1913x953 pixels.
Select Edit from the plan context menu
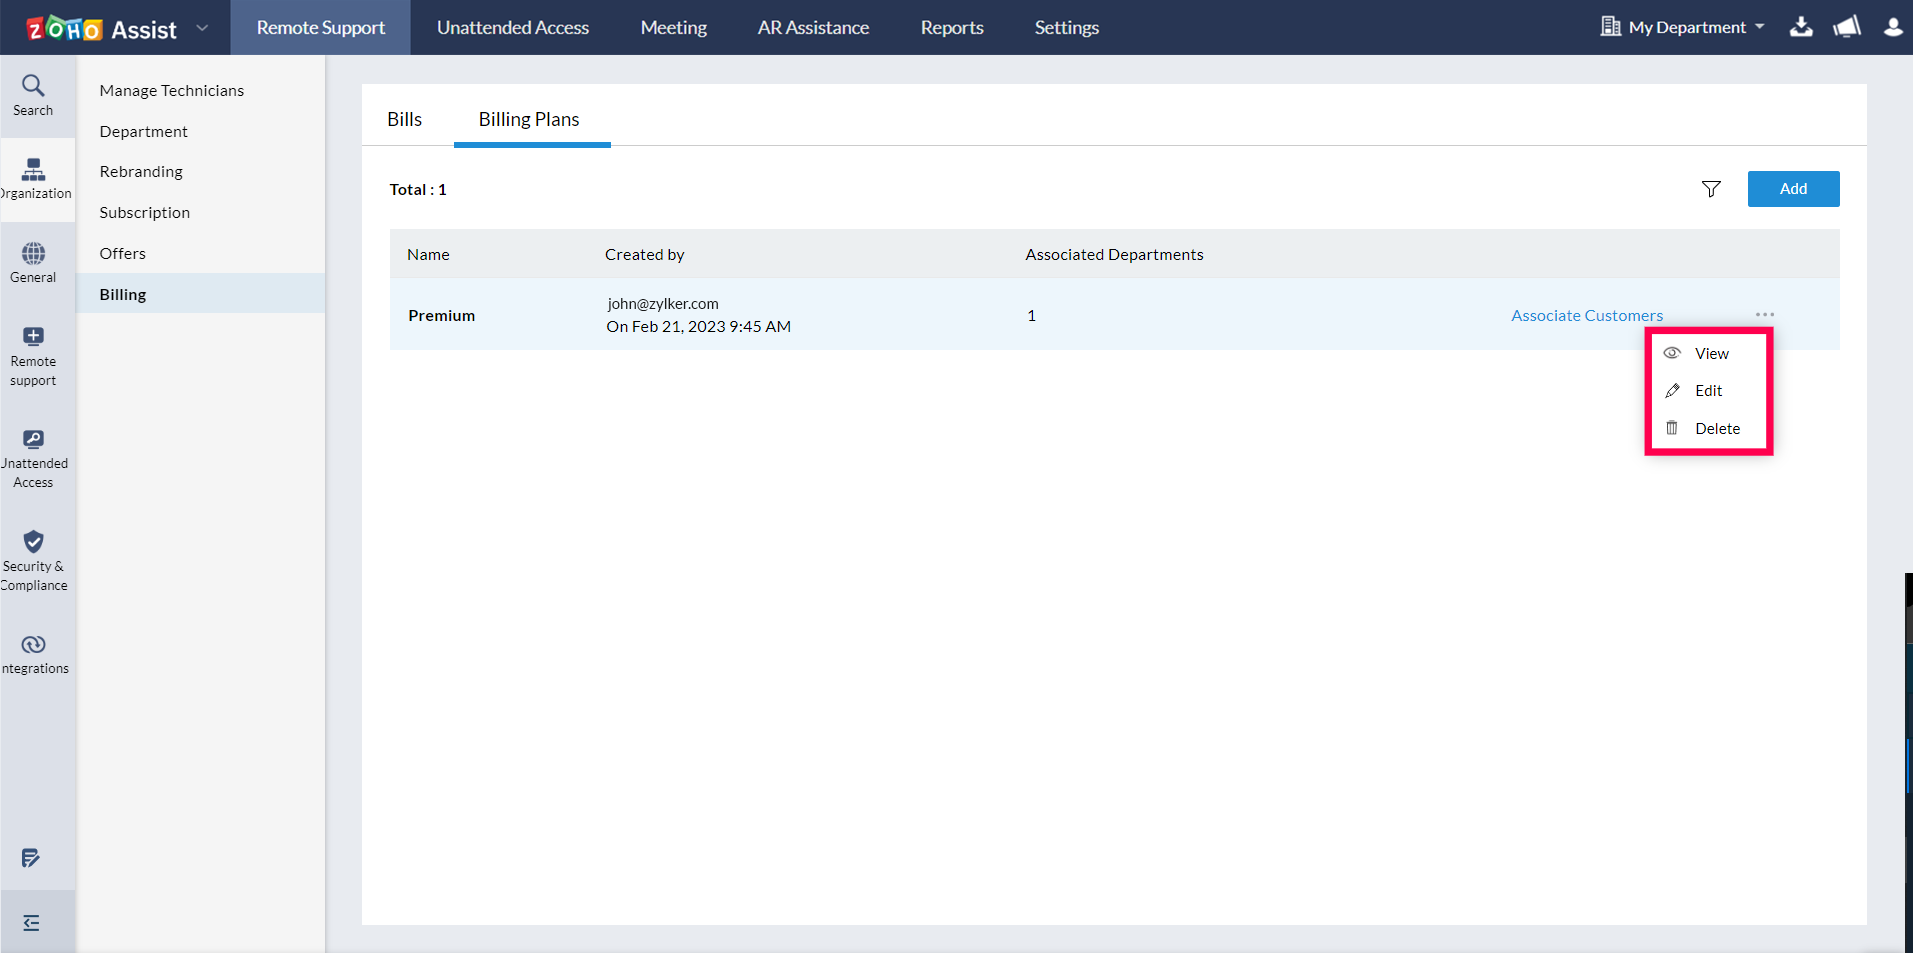coord(1707,390)
